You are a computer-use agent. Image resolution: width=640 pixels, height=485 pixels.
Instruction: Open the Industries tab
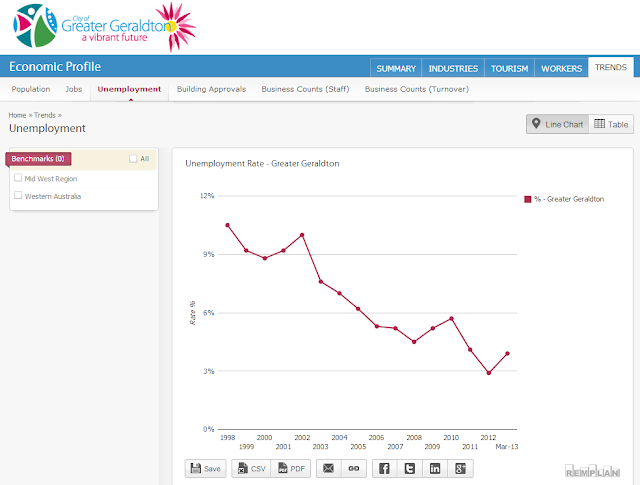pos(453,68)
